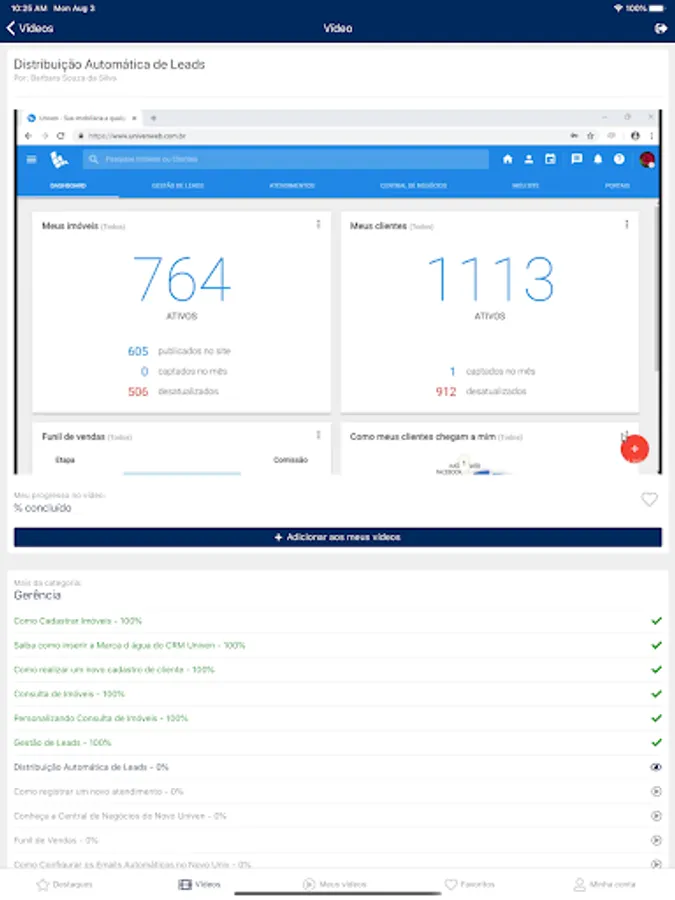The height and width of the screenshot is (900, 675).
Task: Open Funil de vendas card options menu
Action: coord(319,435)
